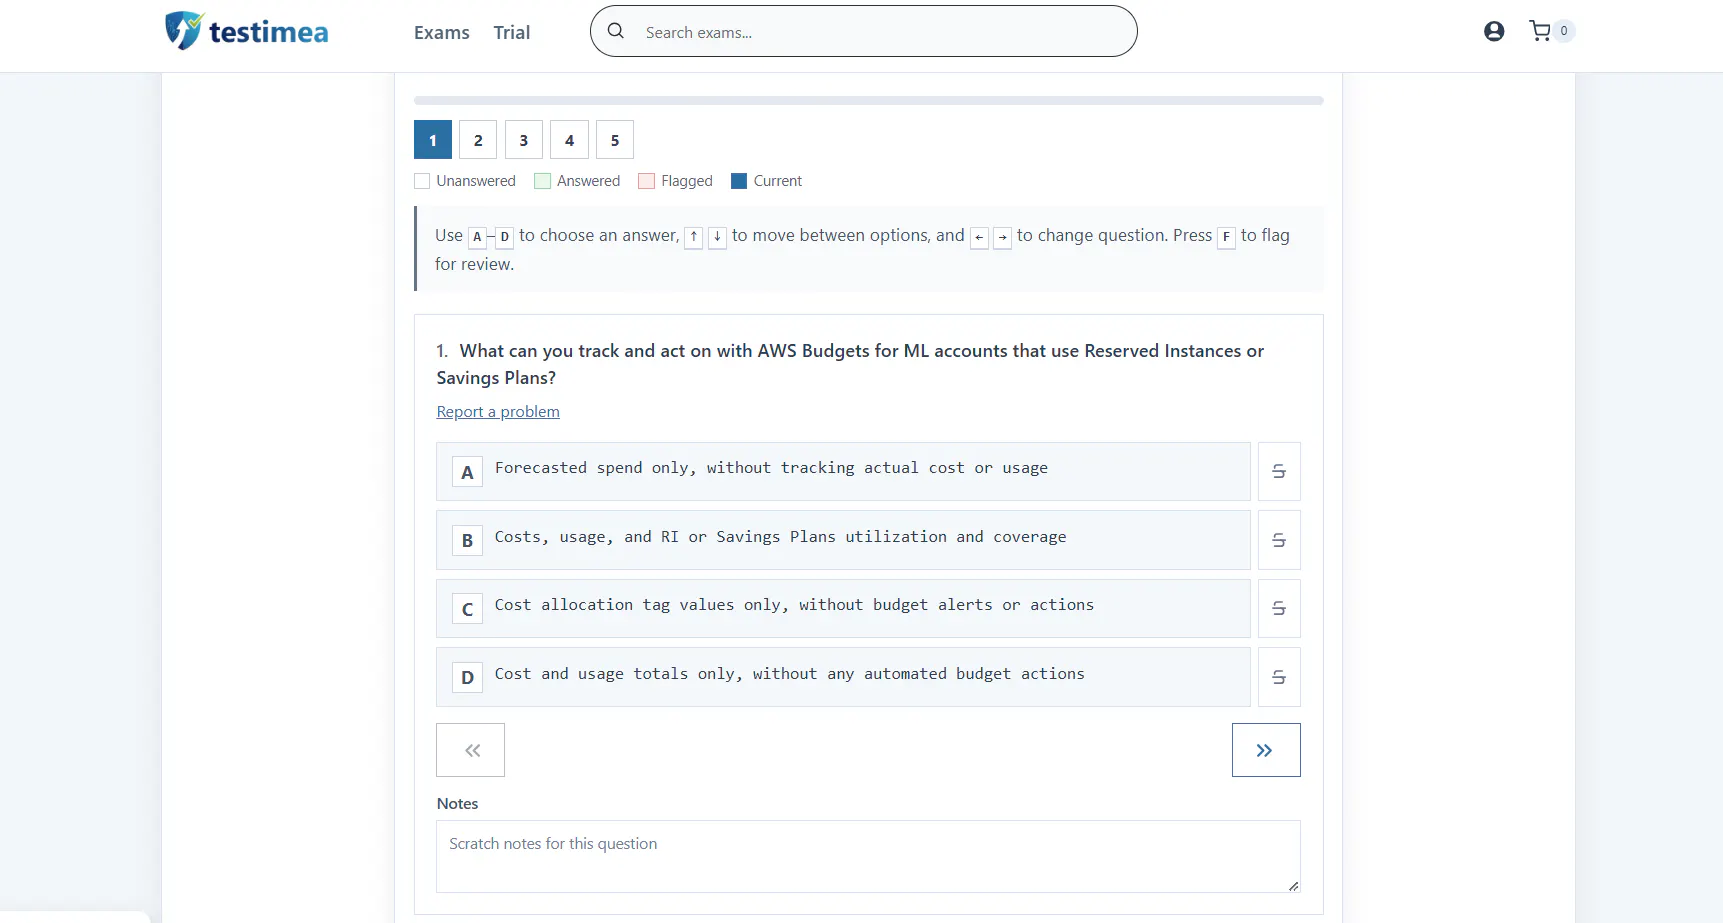Open the shopping cart icon
This screenshot has height=923, width=1723.
click(1540, 31)
